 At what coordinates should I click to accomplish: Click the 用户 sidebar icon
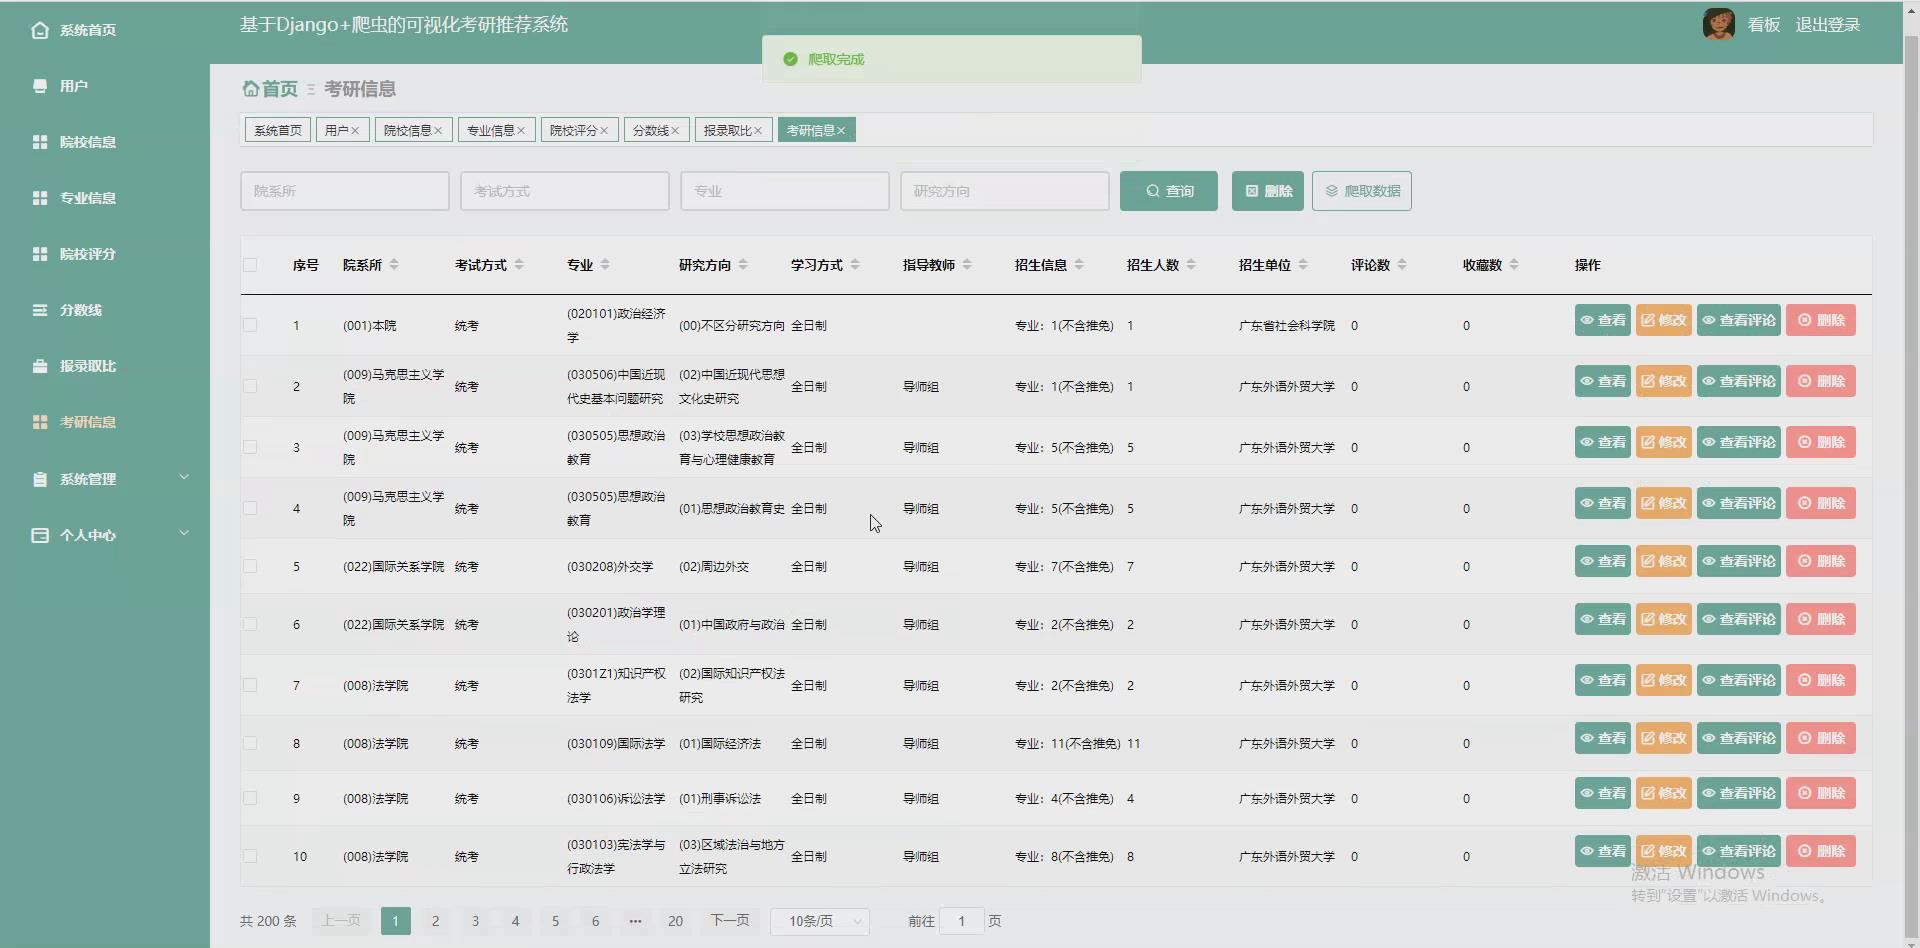tap(40, 86)
